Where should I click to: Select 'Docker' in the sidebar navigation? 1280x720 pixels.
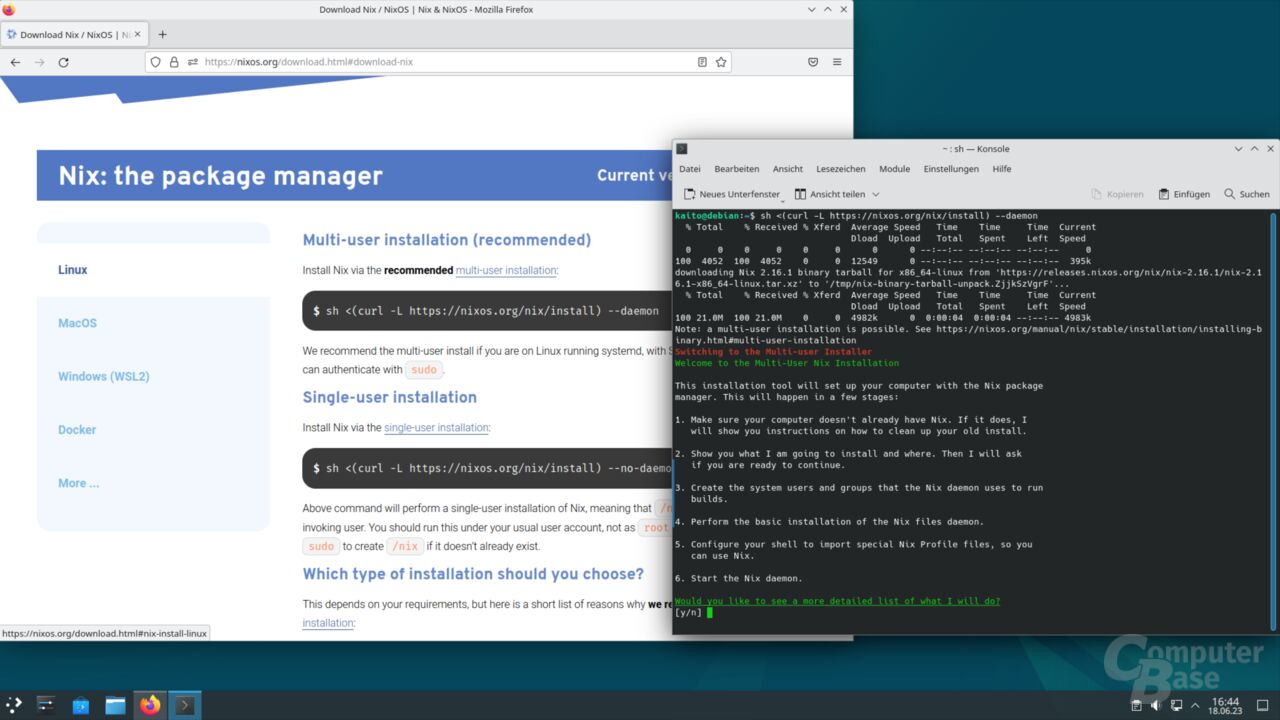[x=77, y=429]
